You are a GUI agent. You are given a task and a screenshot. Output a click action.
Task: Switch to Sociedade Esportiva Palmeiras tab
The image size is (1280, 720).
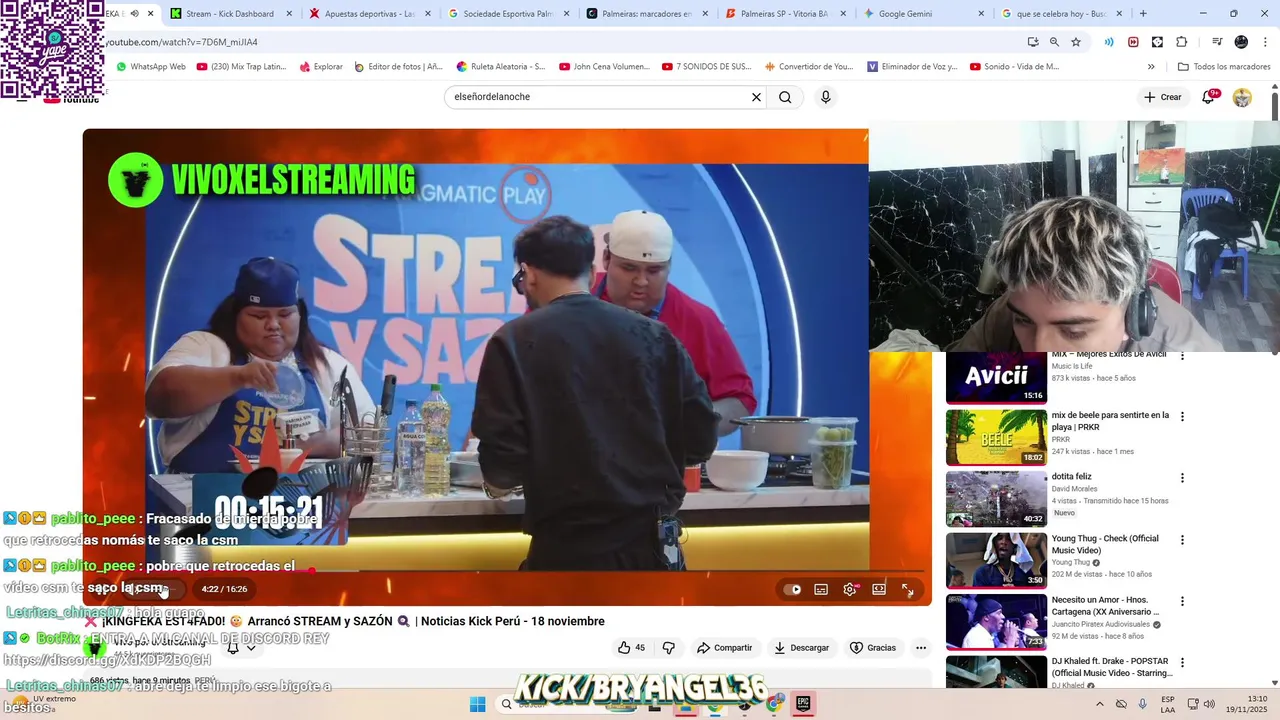[x=508, y=14]
